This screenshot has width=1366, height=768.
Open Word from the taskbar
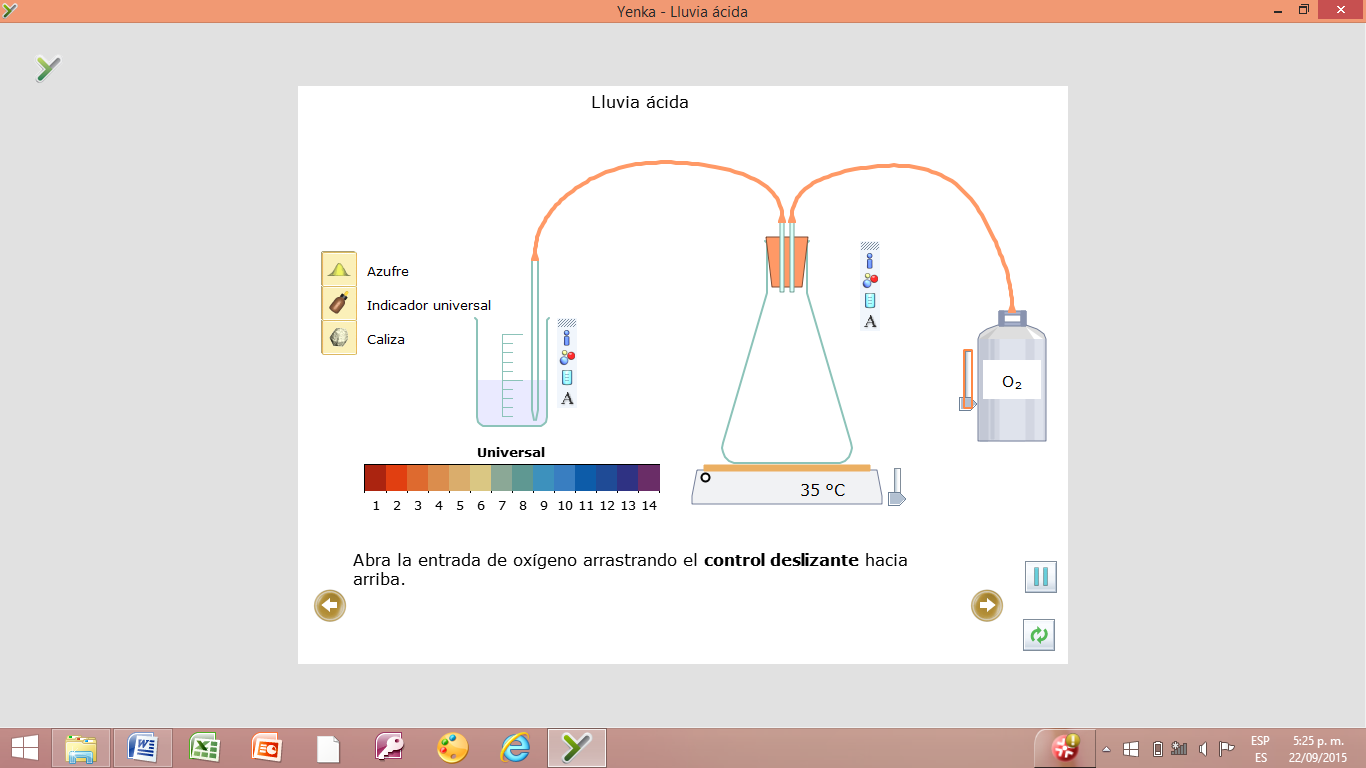tap(143, 747)
